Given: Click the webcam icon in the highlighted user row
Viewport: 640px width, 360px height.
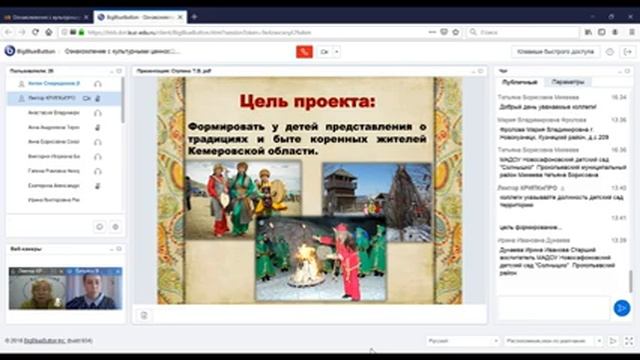Looking at the screenshot, I should (87, 98).
